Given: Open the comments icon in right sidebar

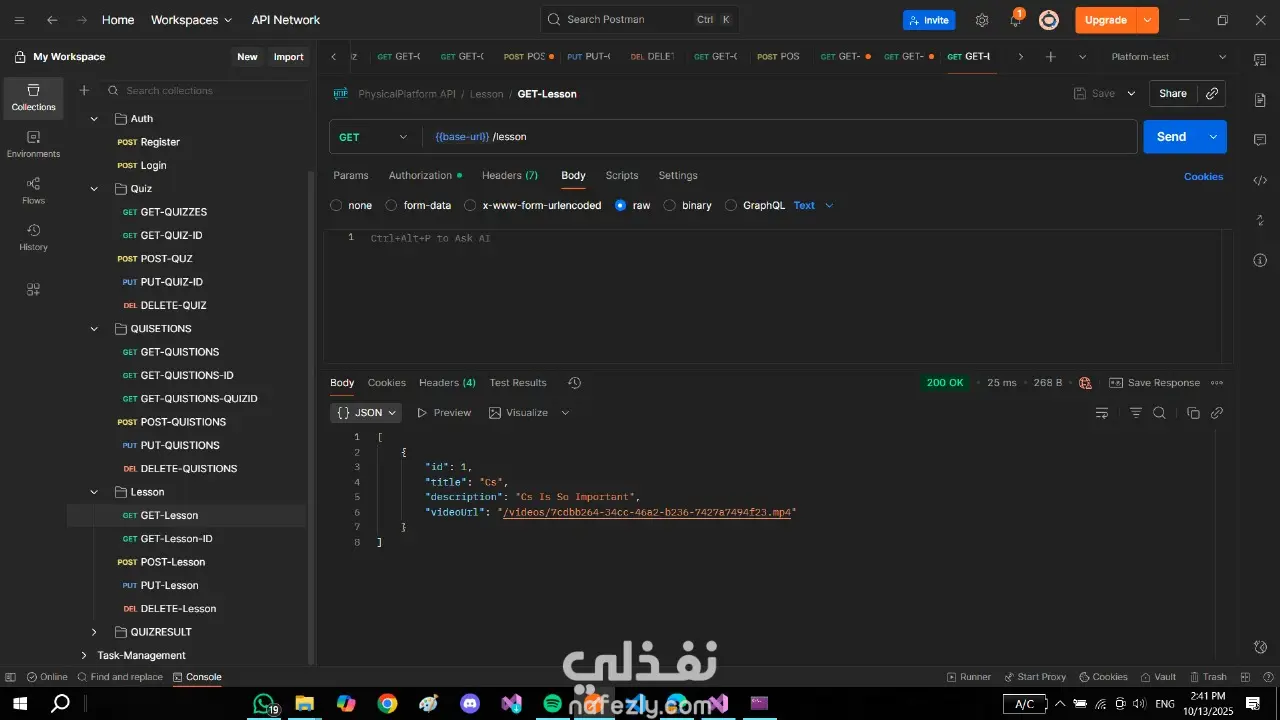Looking at the screenshot, I should [x=1260, y=140].
